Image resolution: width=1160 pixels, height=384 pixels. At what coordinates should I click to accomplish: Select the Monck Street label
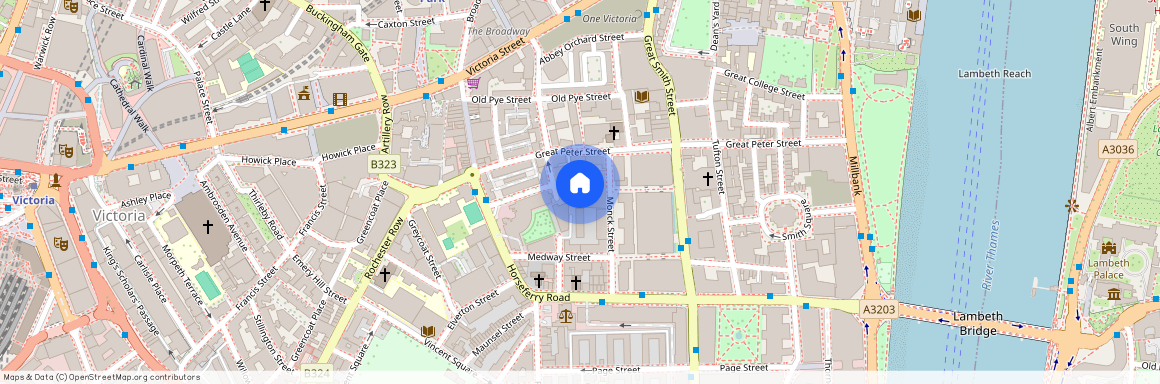611,223
